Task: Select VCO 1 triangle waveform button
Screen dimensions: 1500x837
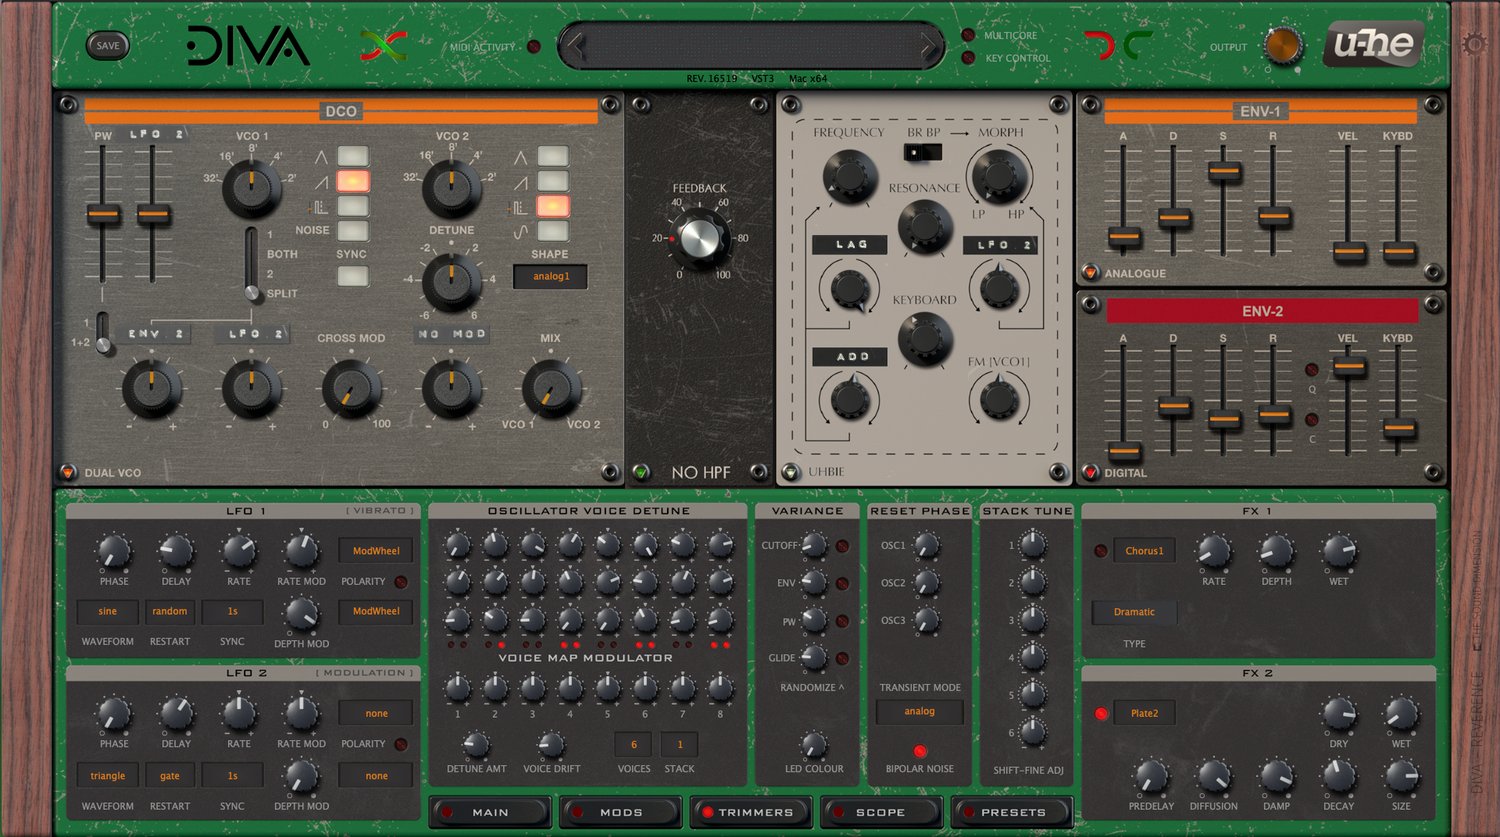Action: point(352,156)
